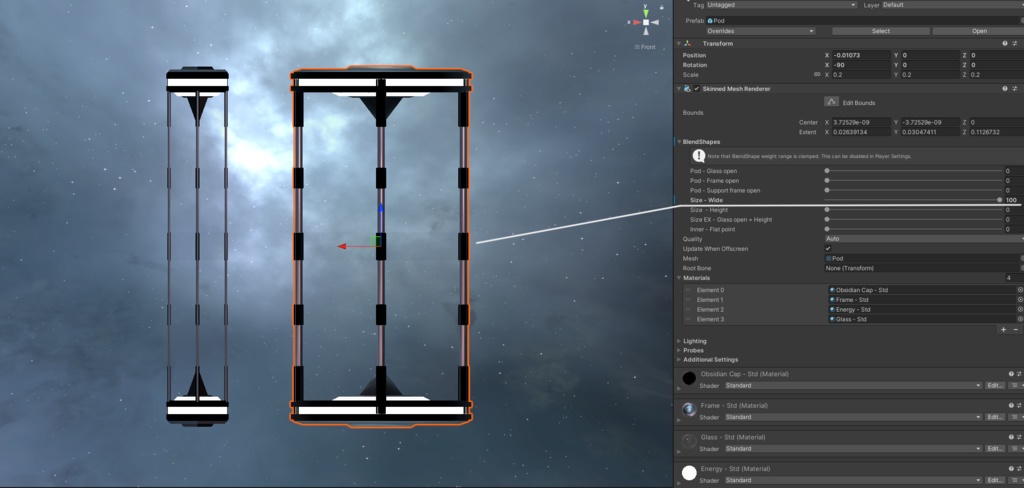Click the Edit Bounds tool button

[x=831, y=102]
